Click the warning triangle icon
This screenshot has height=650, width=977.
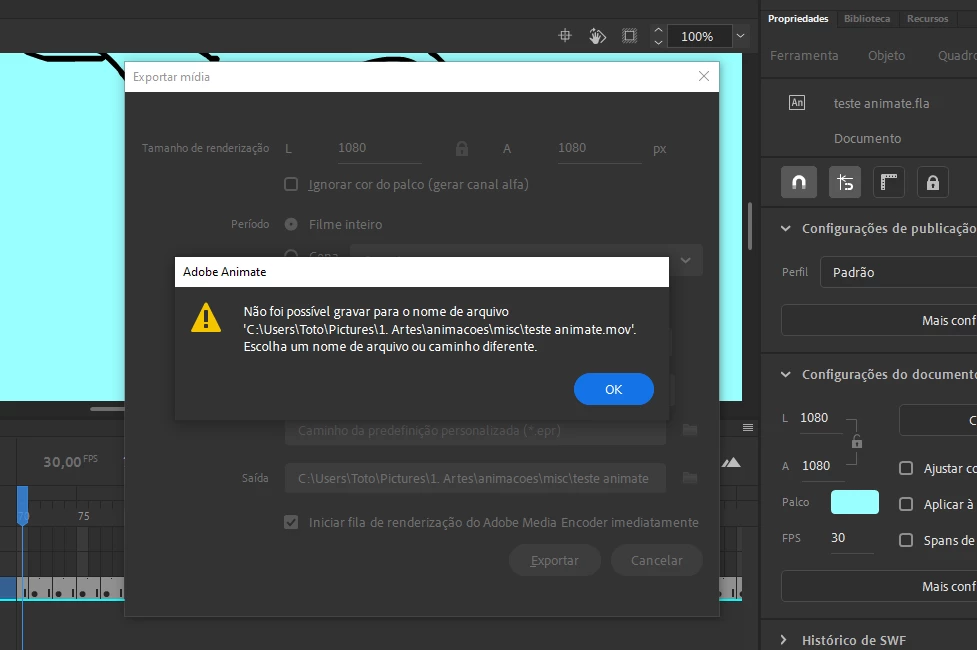(206, 317)
